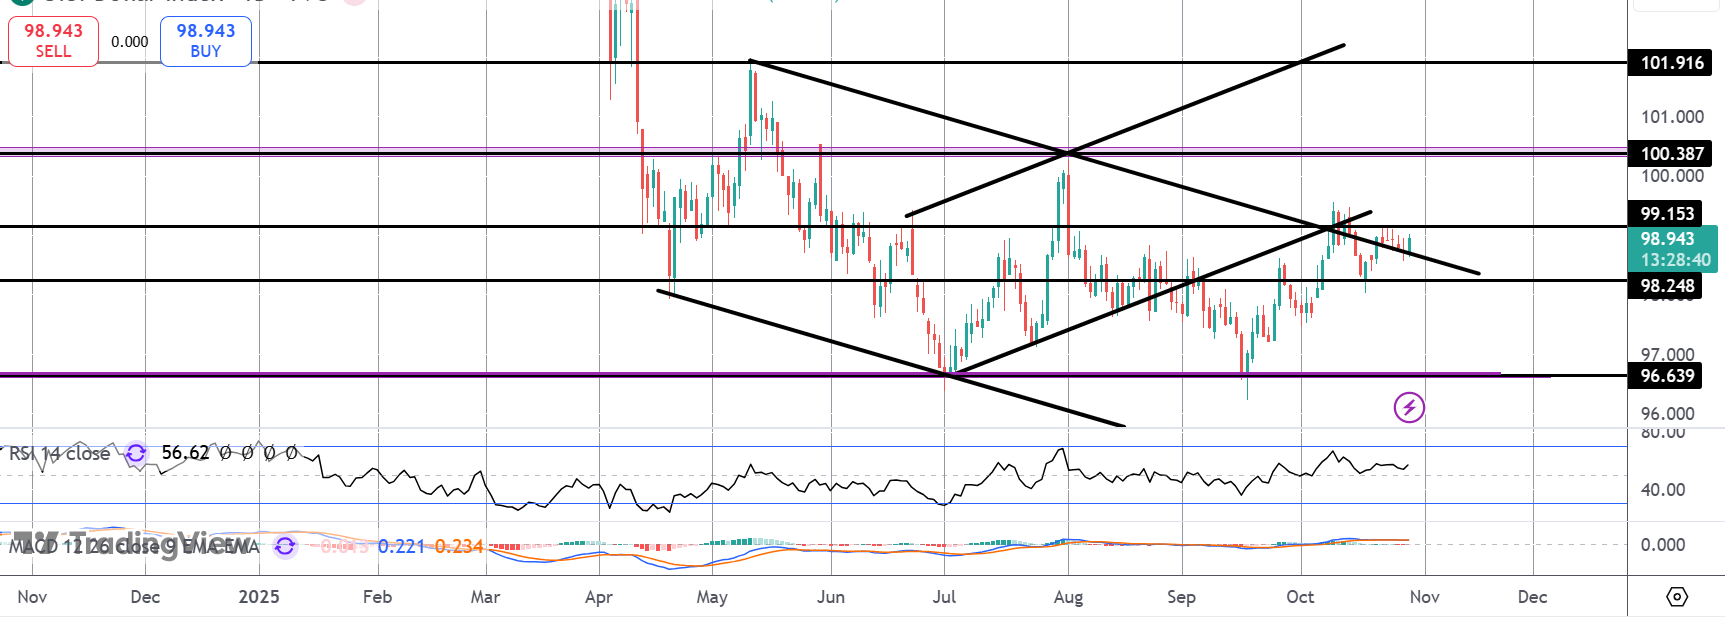The image size is (1725, 619).
Task: Click the purple lightning bolt icon
Action: pos(1409,407)
